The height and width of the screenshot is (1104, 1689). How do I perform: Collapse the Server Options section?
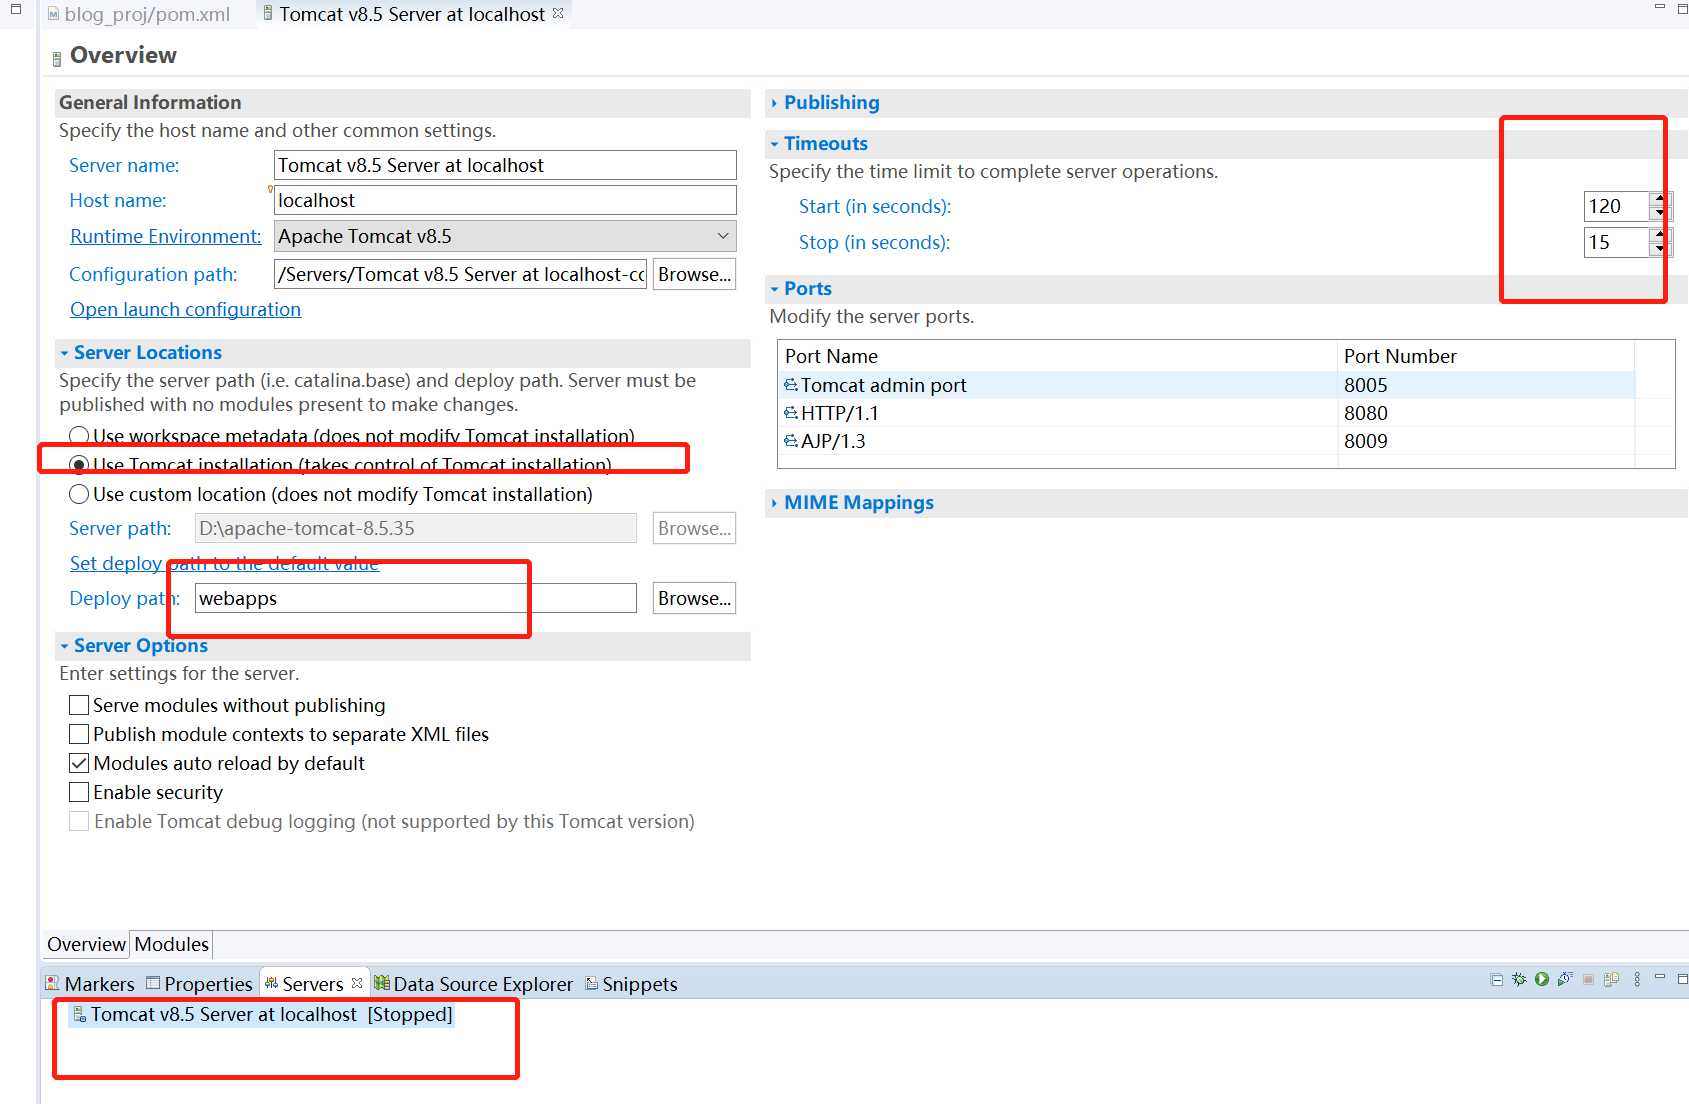pyautogui.click(x=64, y=646)
